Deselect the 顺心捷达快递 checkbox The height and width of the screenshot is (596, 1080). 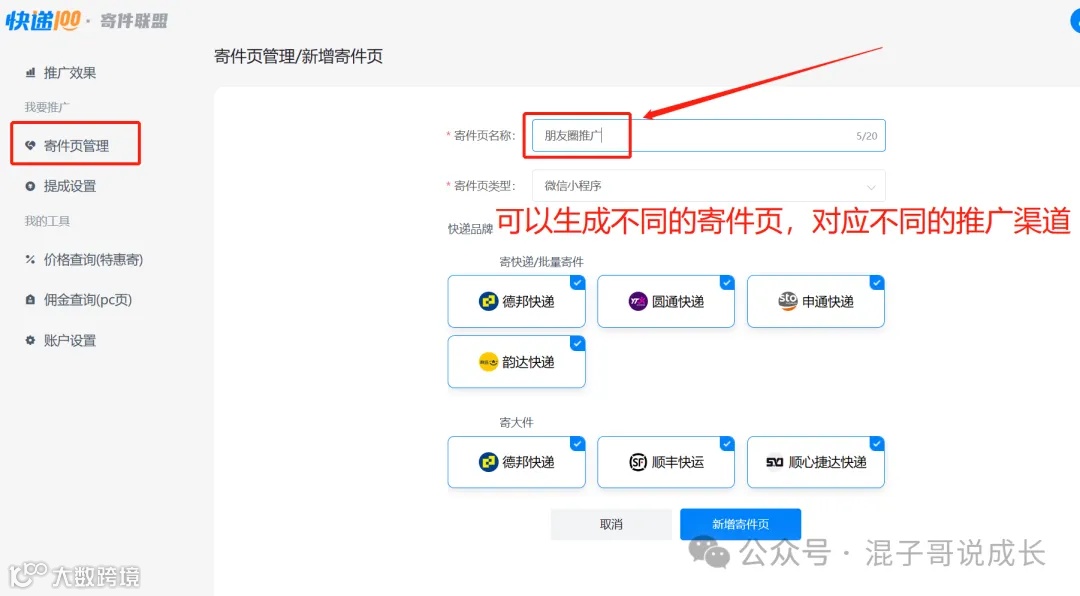pyautogui.click(x=876, y=443)
